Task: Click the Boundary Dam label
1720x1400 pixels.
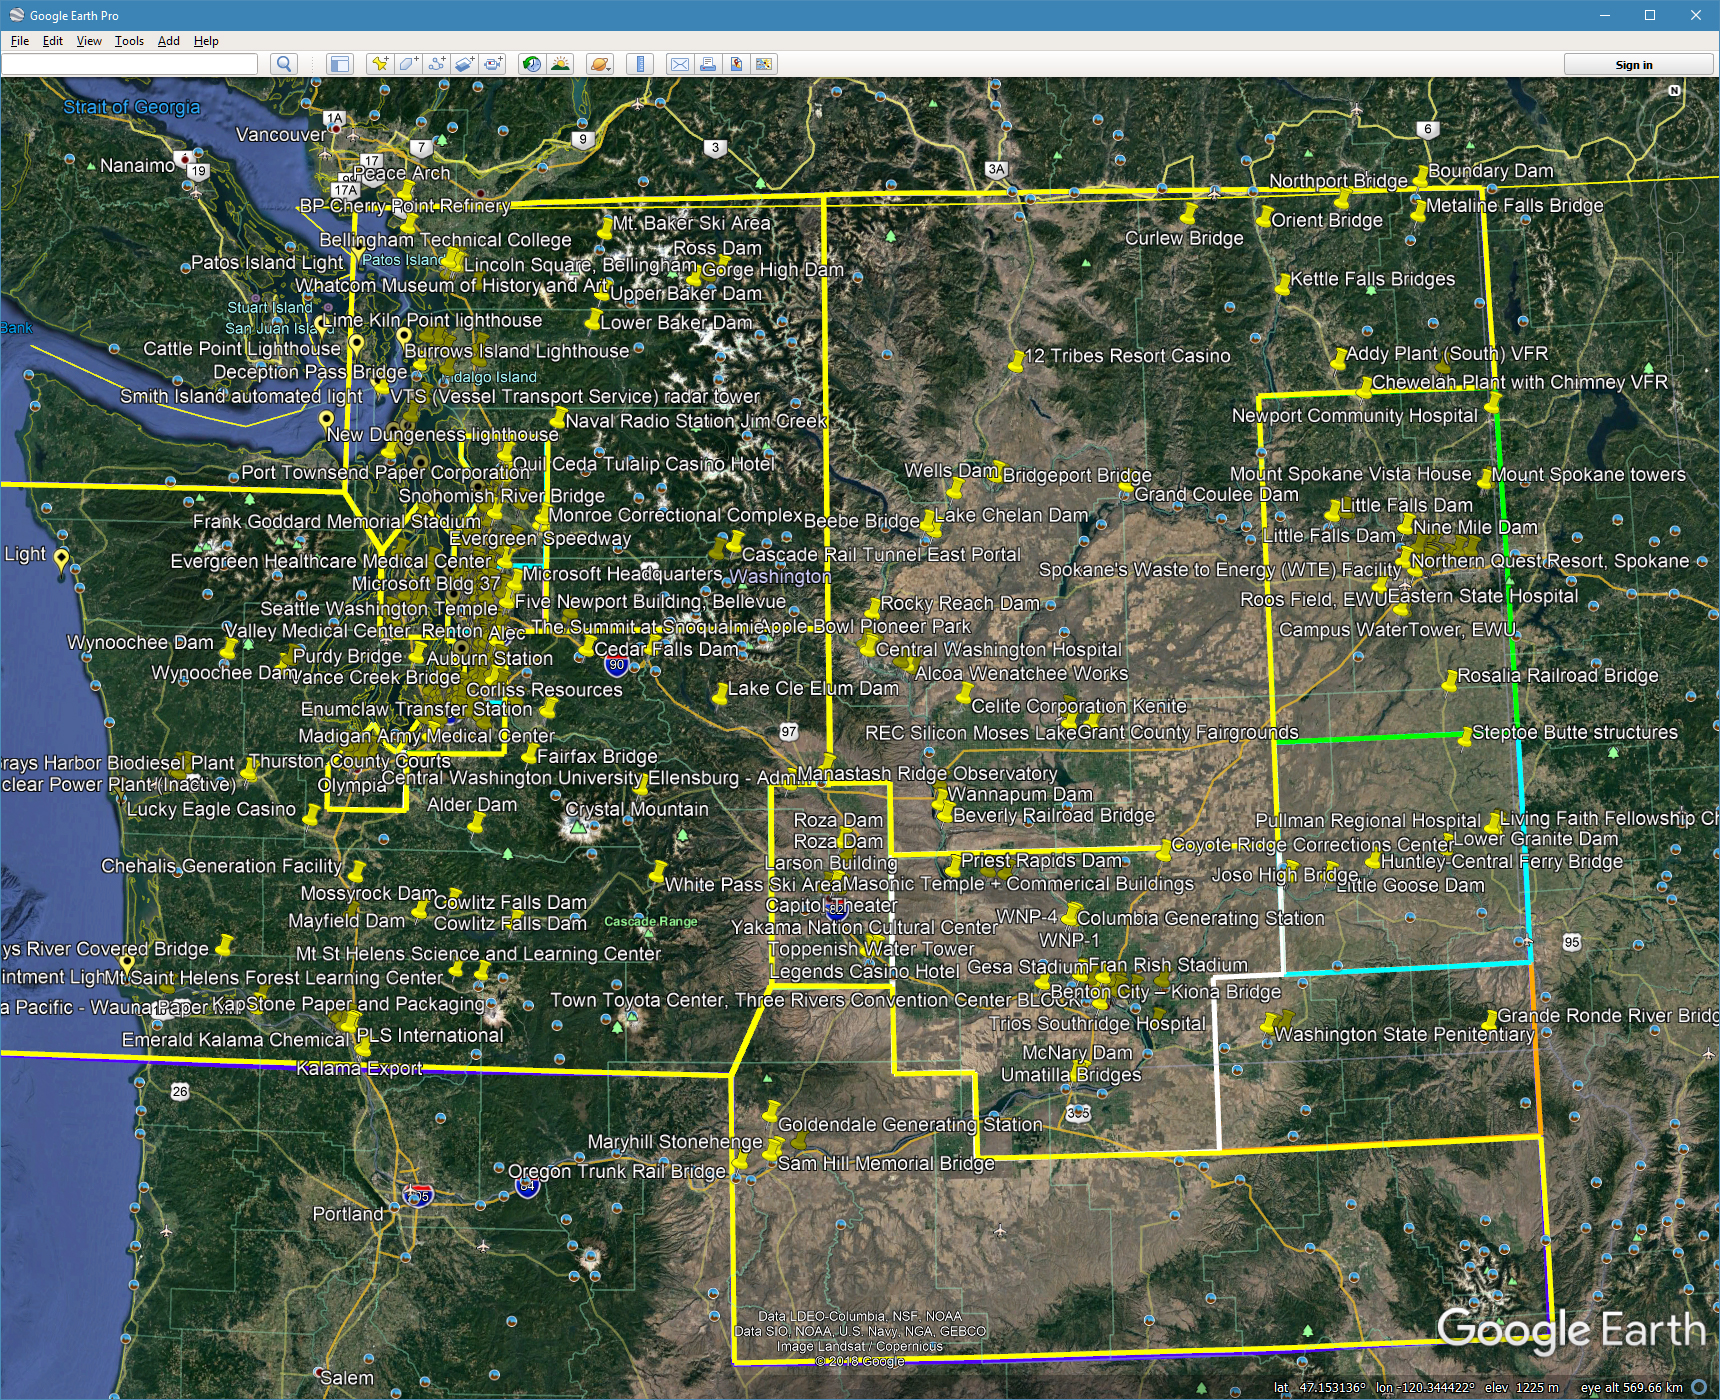Action: 1490,171
